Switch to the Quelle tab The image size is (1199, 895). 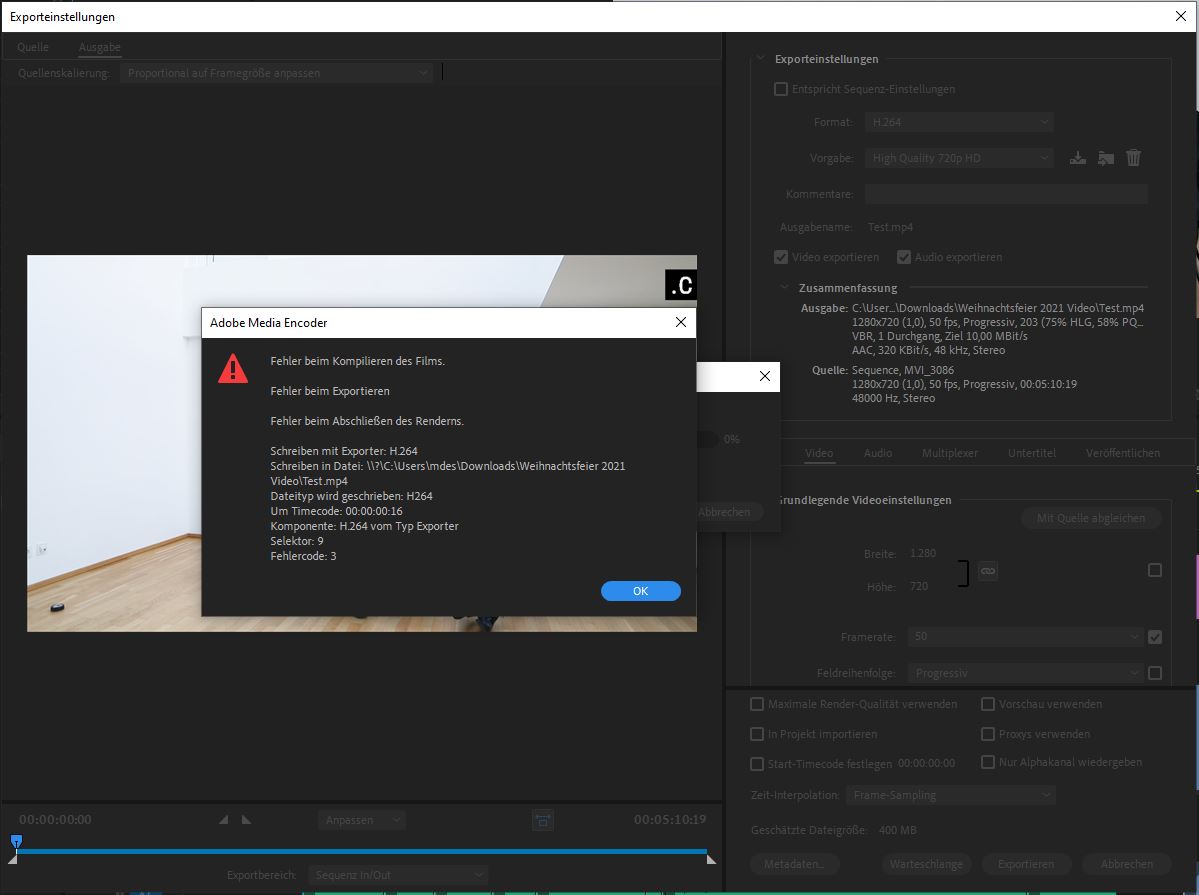click(x=32, y=47)
